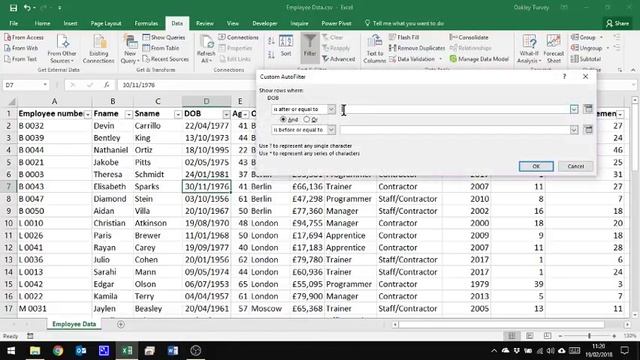Select the And radio button
This screenshot has width=640, height=360.
click(283, 120)
